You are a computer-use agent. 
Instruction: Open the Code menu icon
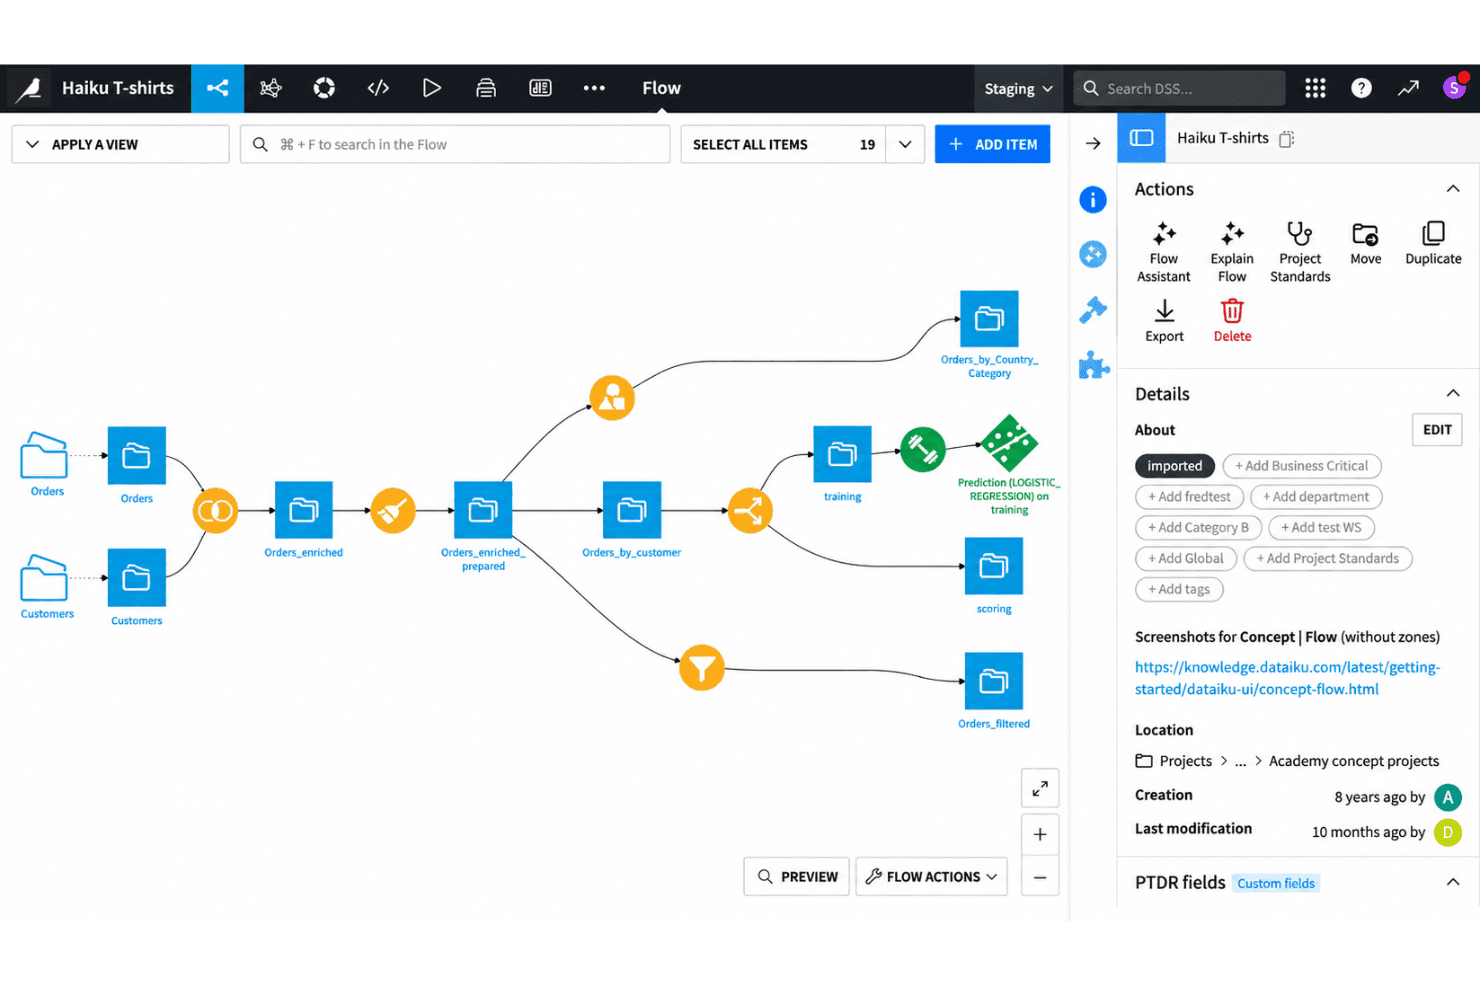pyautogui.click(x=378, y=88)
